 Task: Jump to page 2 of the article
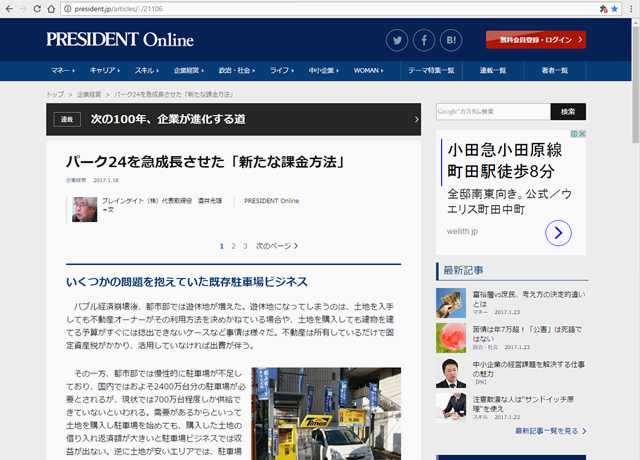233,245
